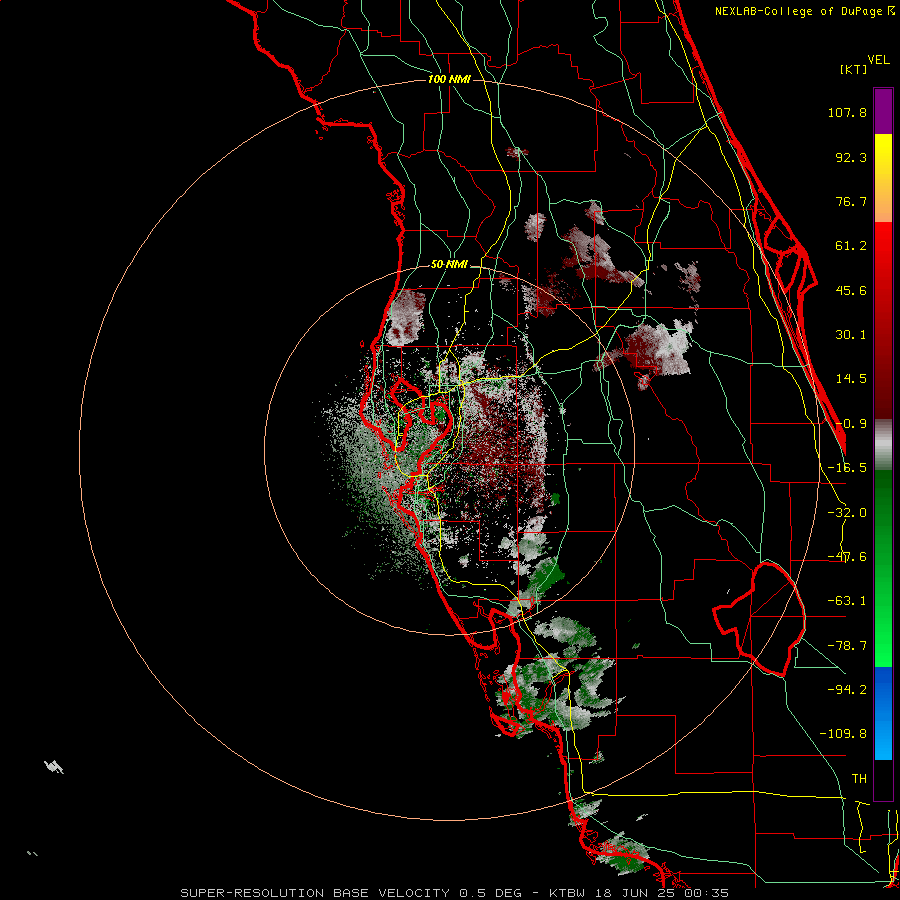Click the 100 NMI range ring label
Image resolution: width=900 pixels, height=900 pixels.
click(449, 79)
